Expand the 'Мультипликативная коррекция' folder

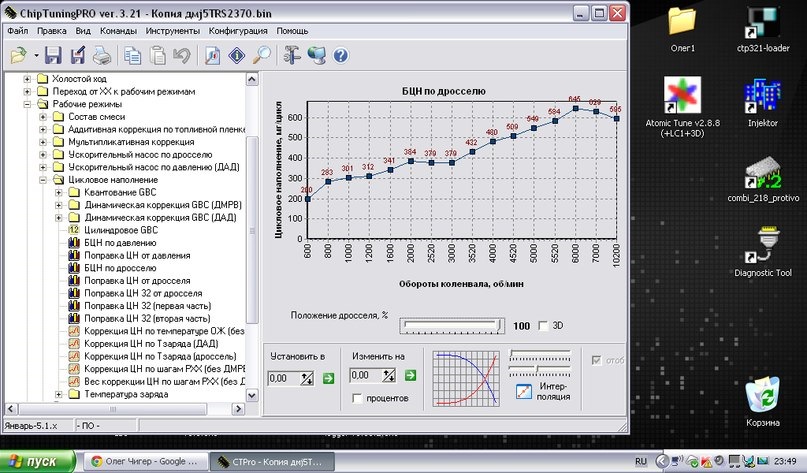click(43, 142)
